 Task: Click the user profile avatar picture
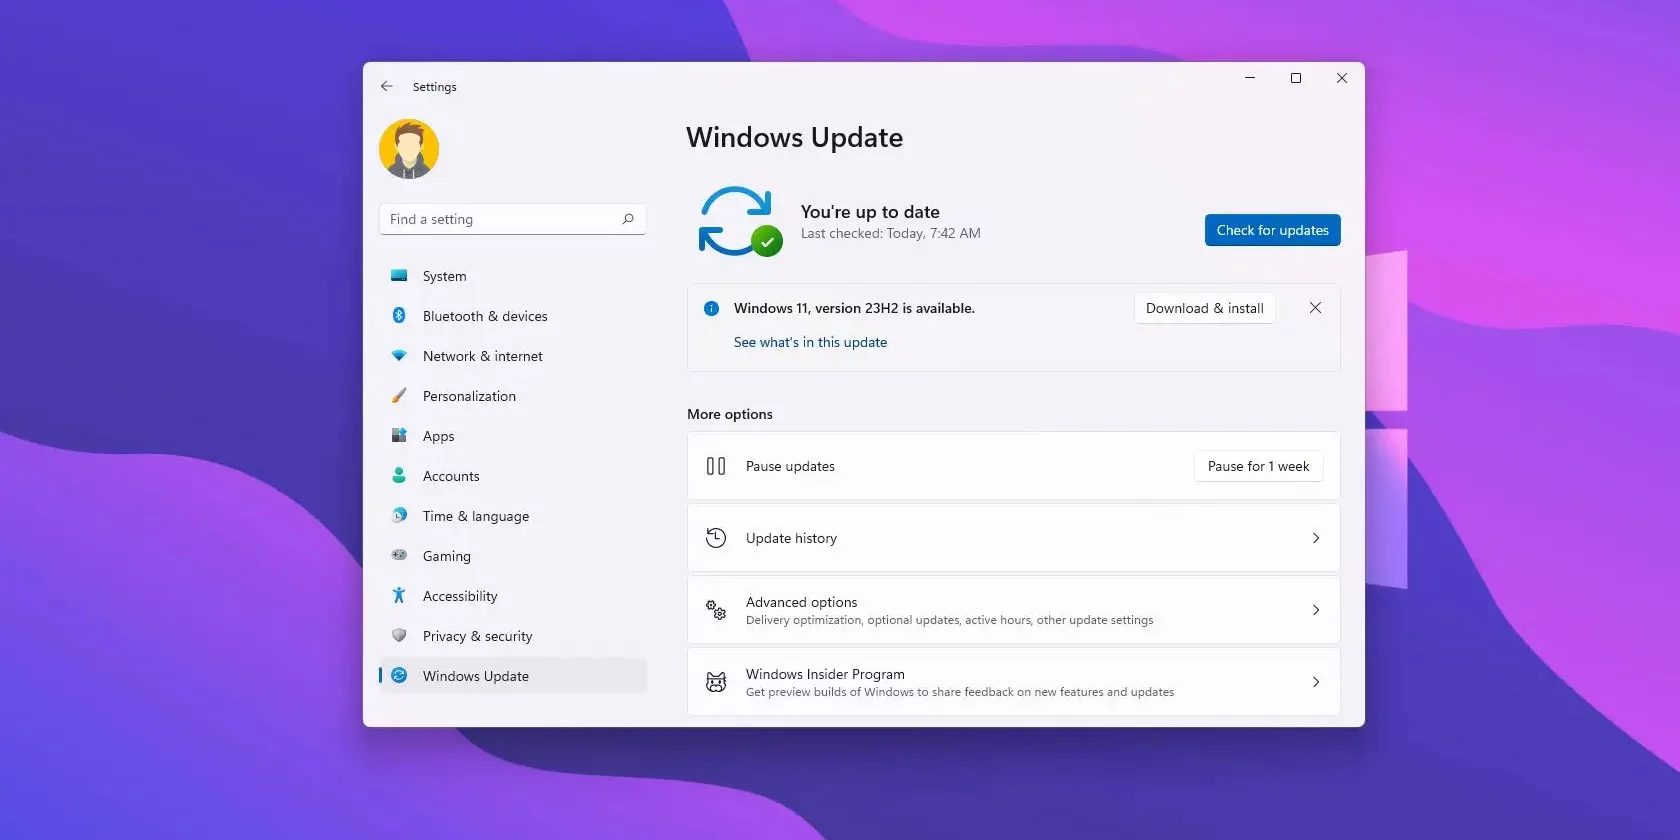coord(409,150)
